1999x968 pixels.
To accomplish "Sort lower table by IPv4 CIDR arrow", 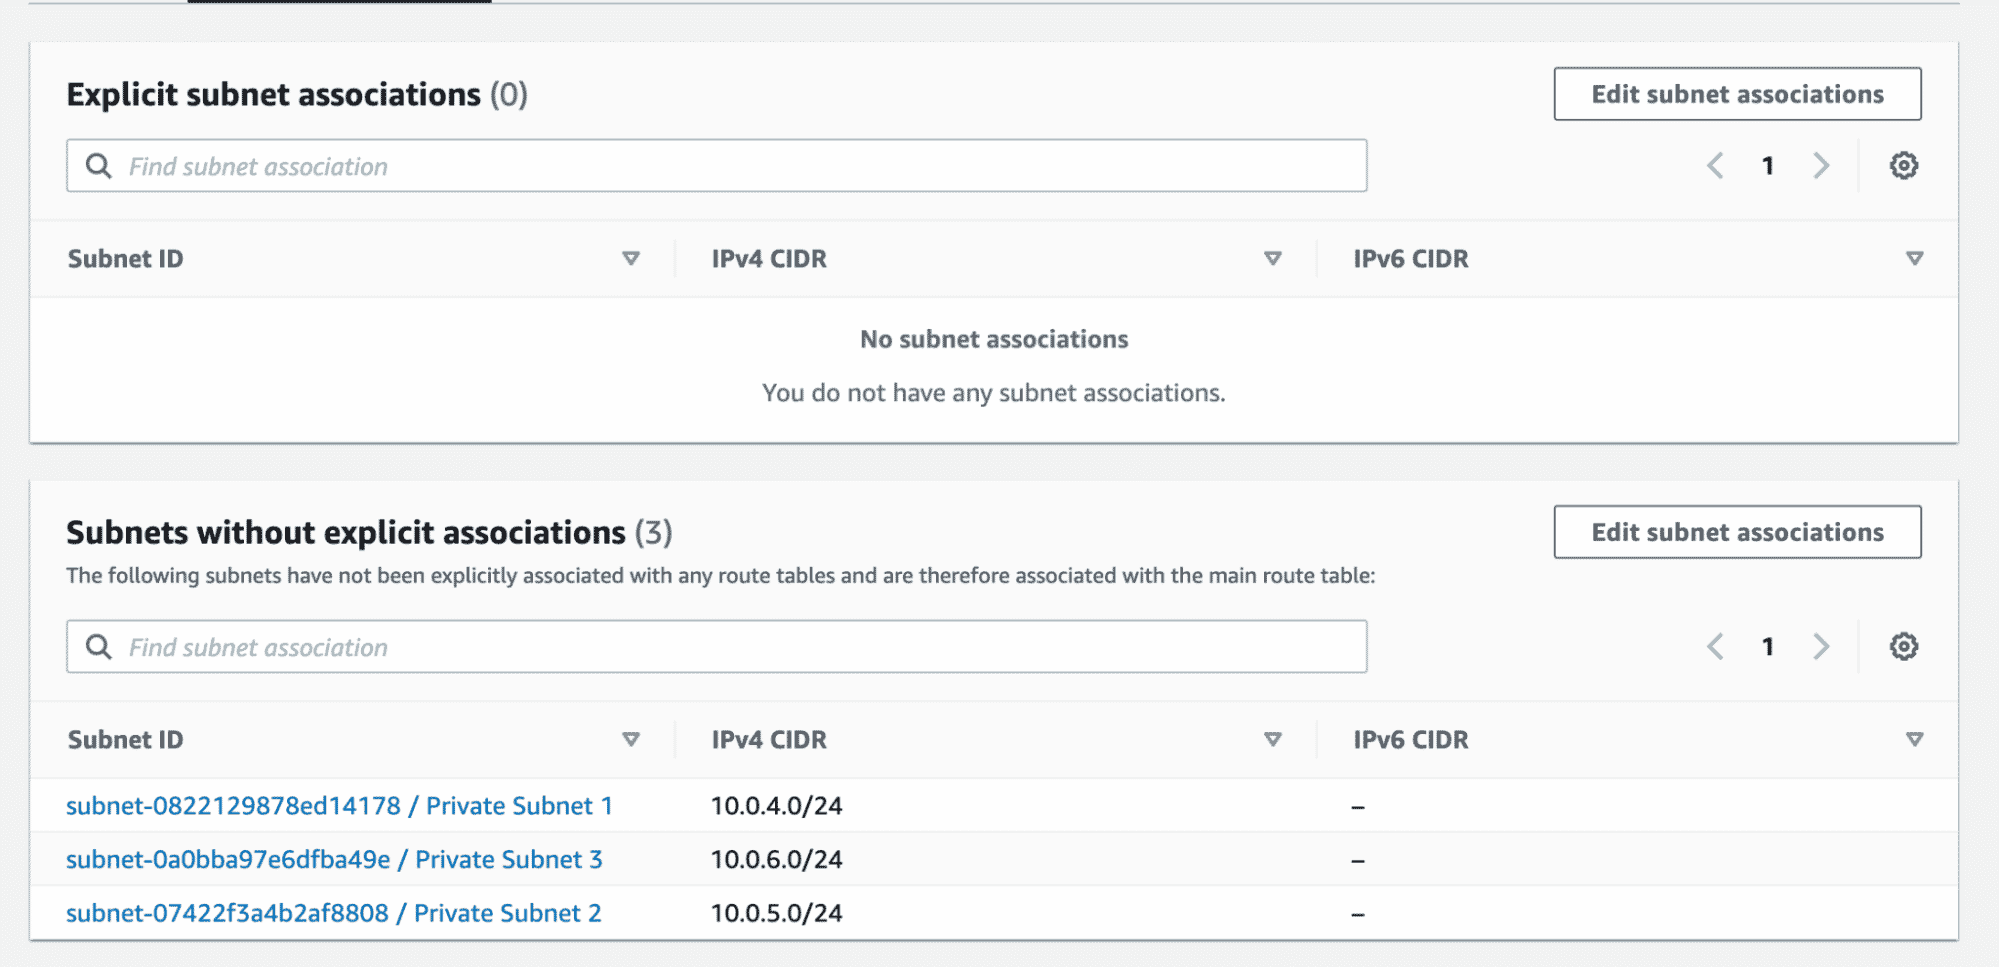I will pos(1272,740).
